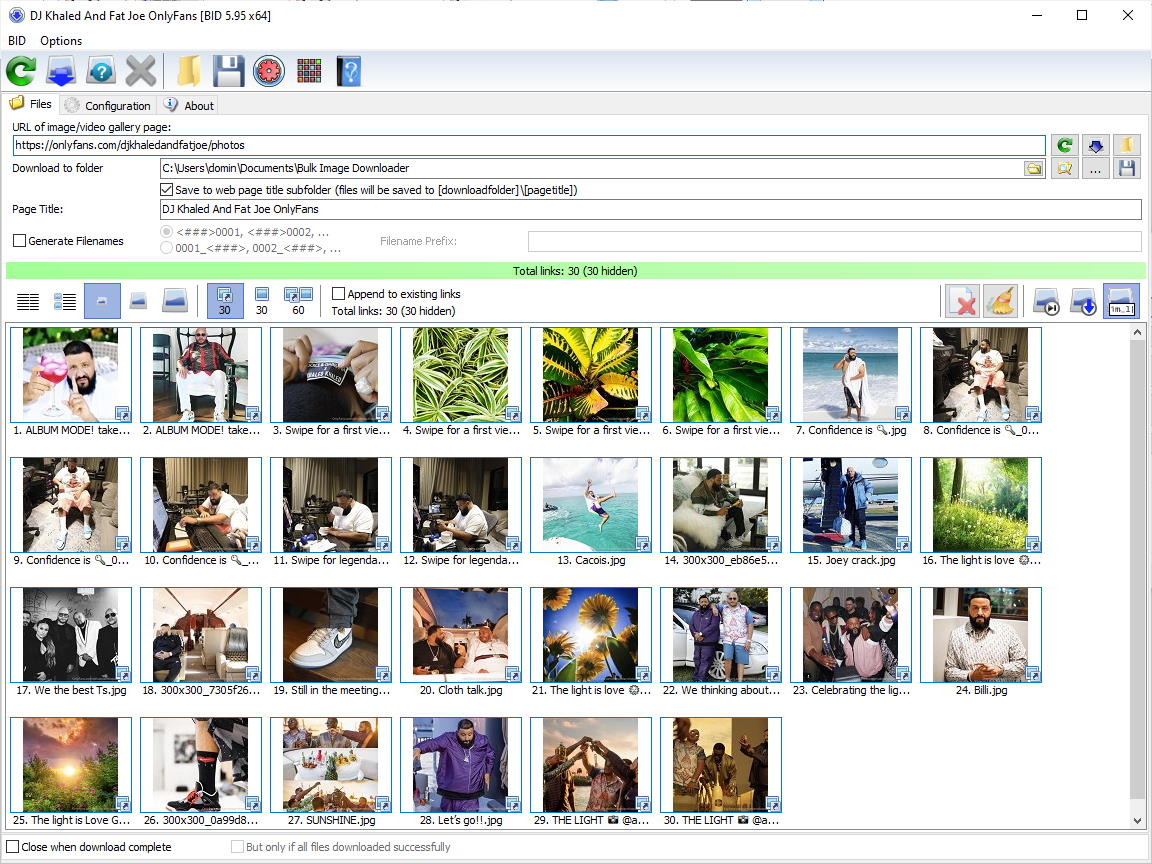
Task: Click the green refresh icon in main toolbar
Action: click(x=21, y=71)
